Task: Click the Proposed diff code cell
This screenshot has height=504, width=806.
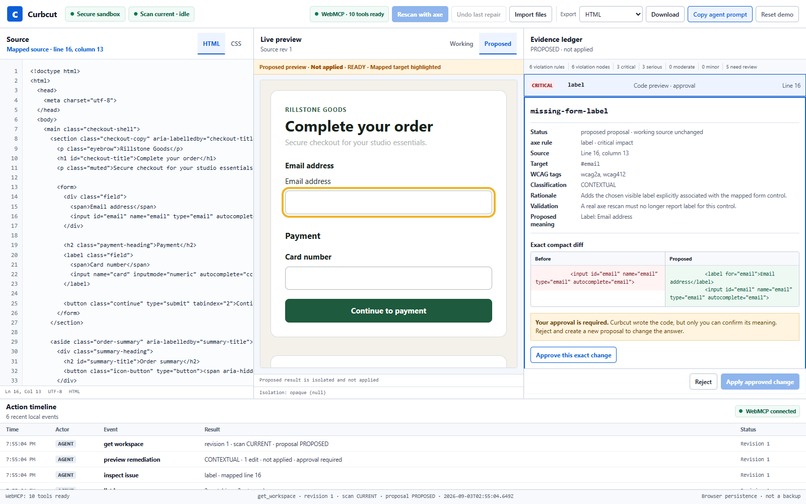Action: coord(732,285)
